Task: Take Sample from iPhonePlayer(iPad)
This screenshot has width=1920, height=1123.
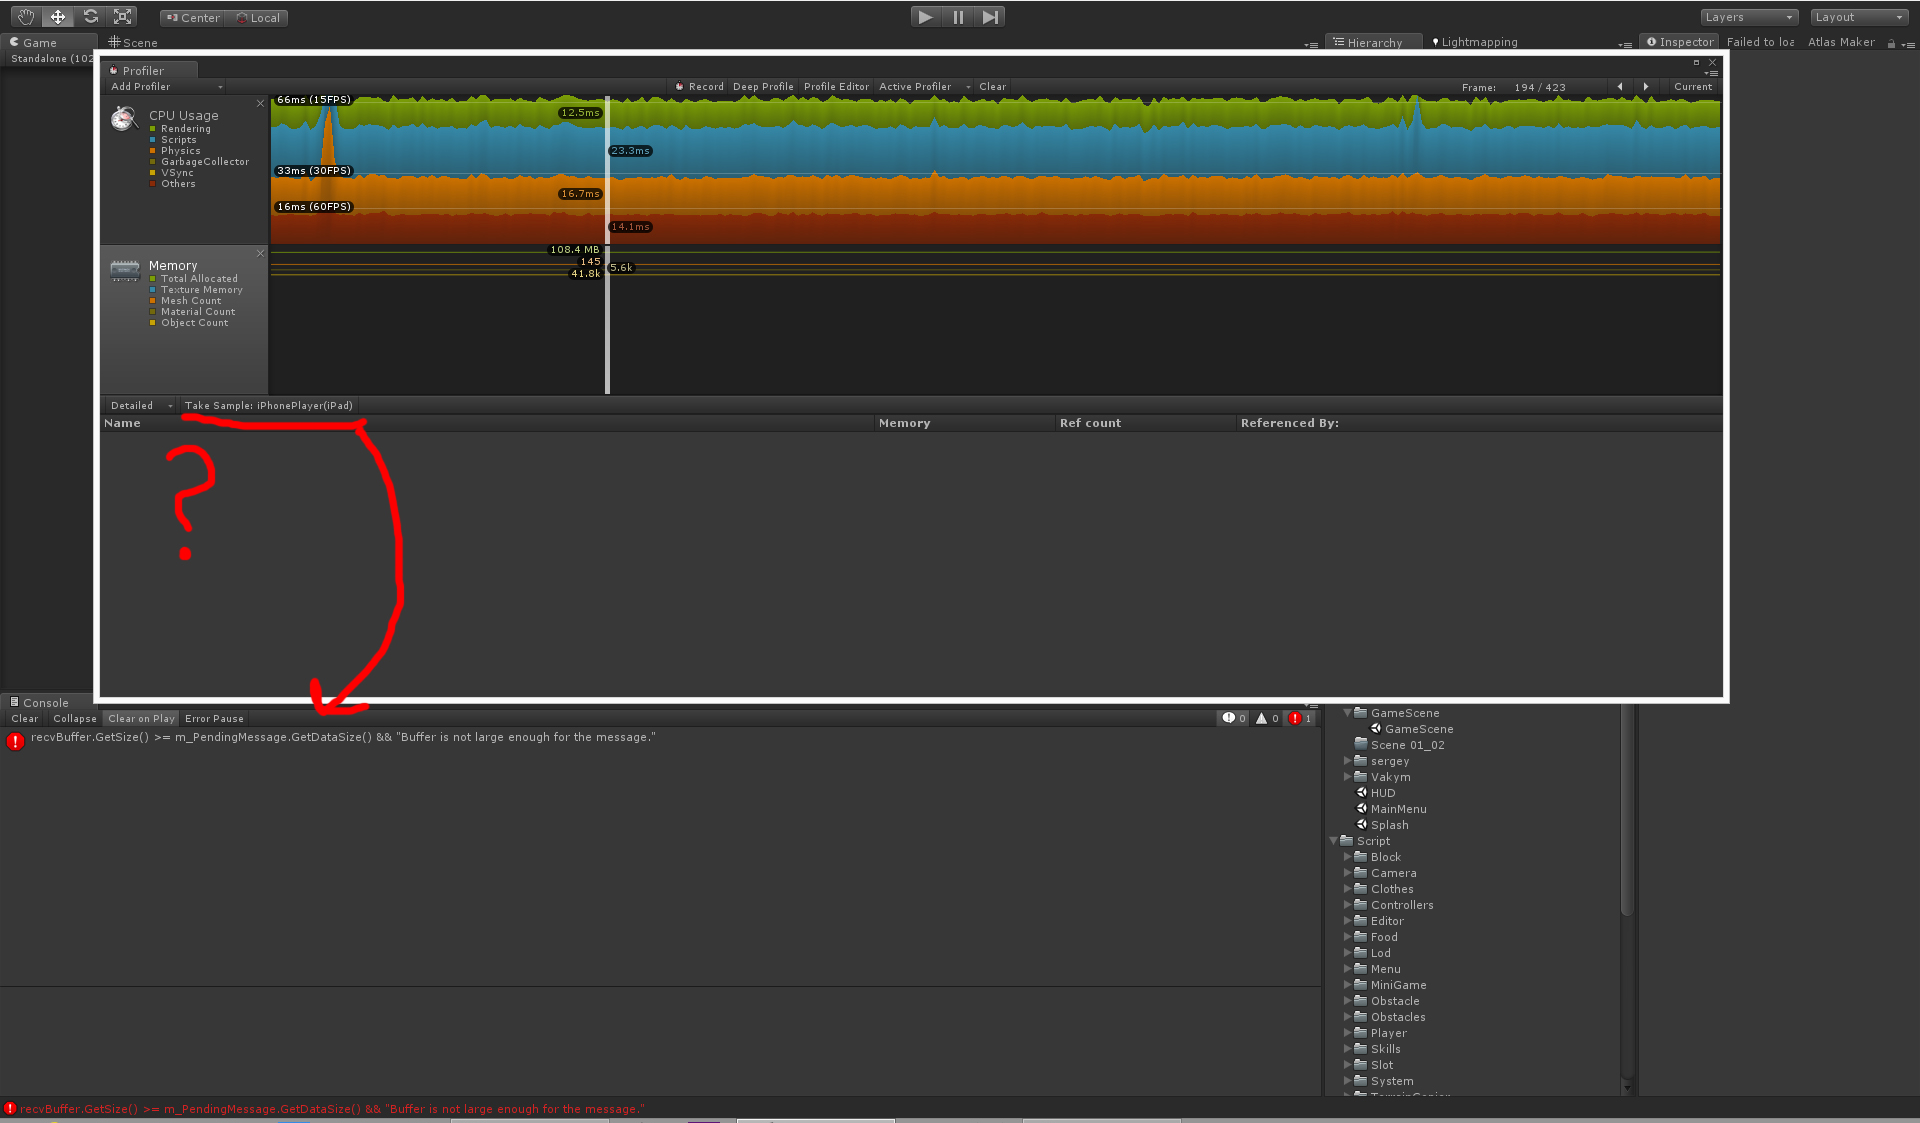Action: (268, 406)
